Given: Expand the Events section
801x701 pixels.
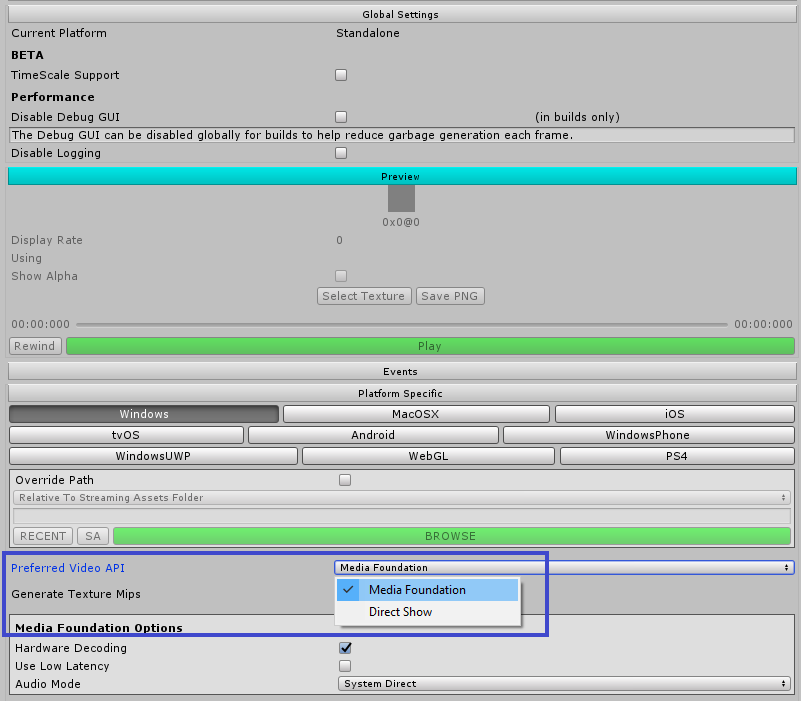Looking at the screenshot, I should (400, 371).
